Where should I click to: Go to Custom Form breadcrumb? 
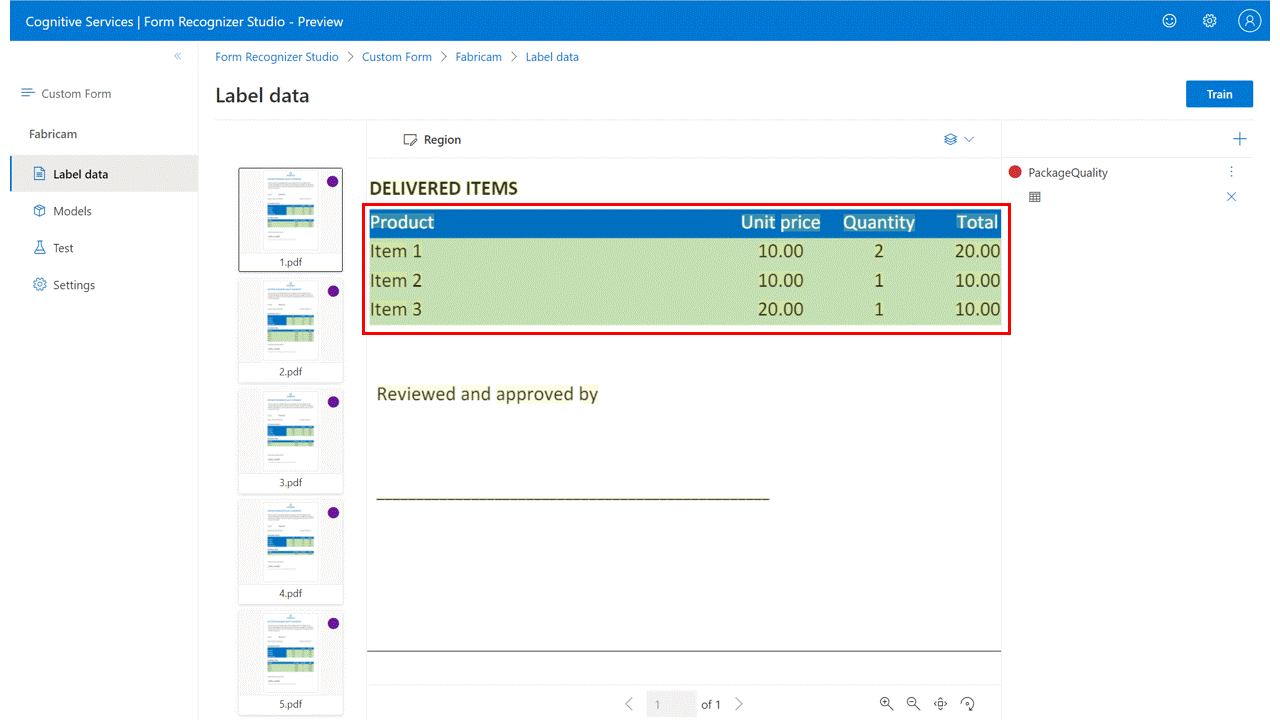click(397, 57)
